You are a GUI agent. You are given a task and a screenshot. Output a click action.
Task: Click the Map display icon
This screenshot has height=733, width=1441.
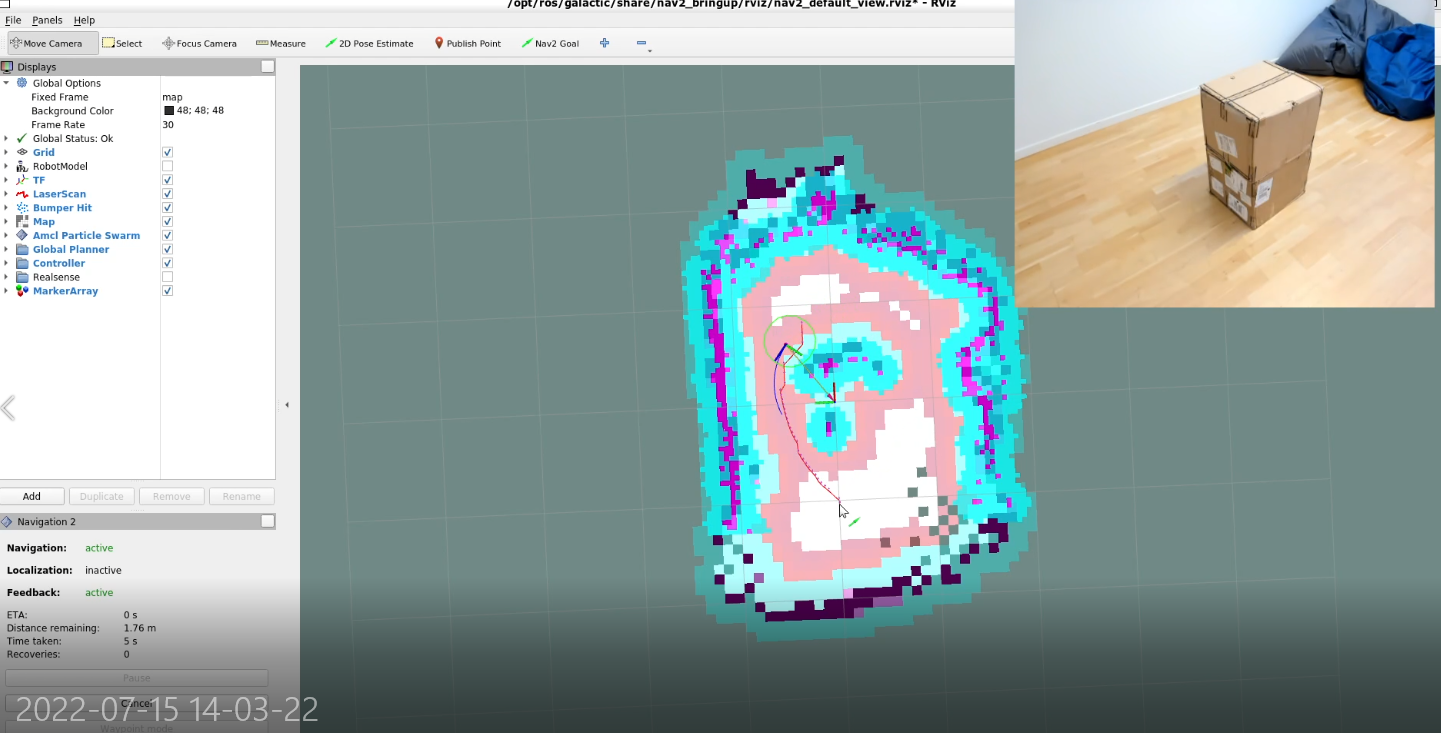point(22,222)
